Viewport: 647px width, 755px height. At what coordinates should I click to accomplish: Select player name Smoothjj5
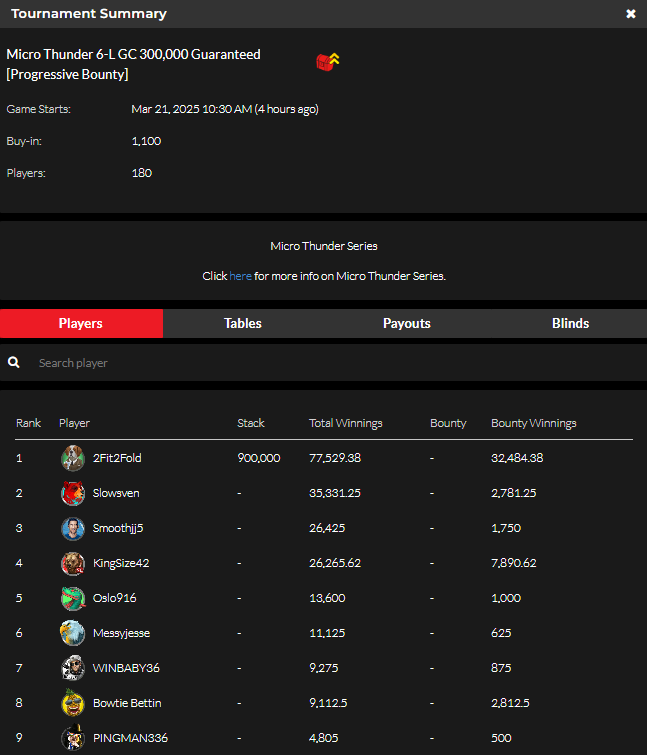point(118,528)
